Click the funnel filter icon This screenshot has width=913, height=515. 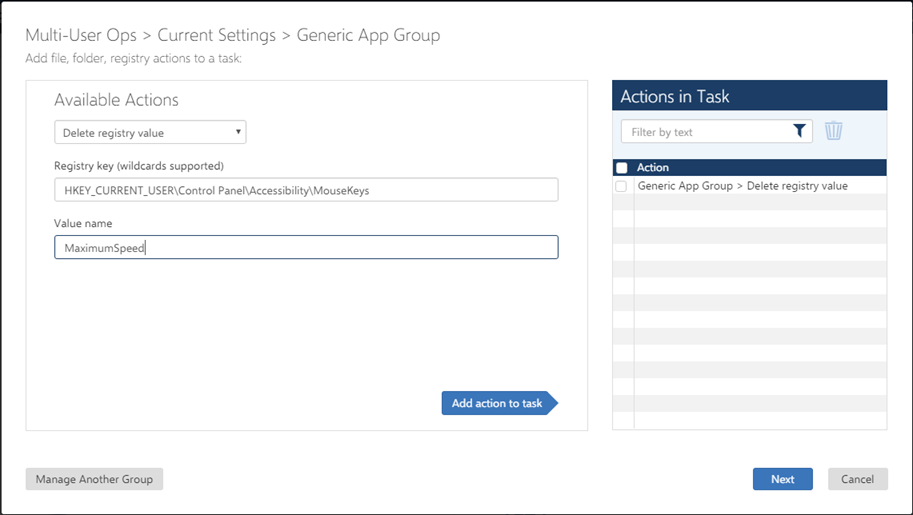(x=799, y=131)
